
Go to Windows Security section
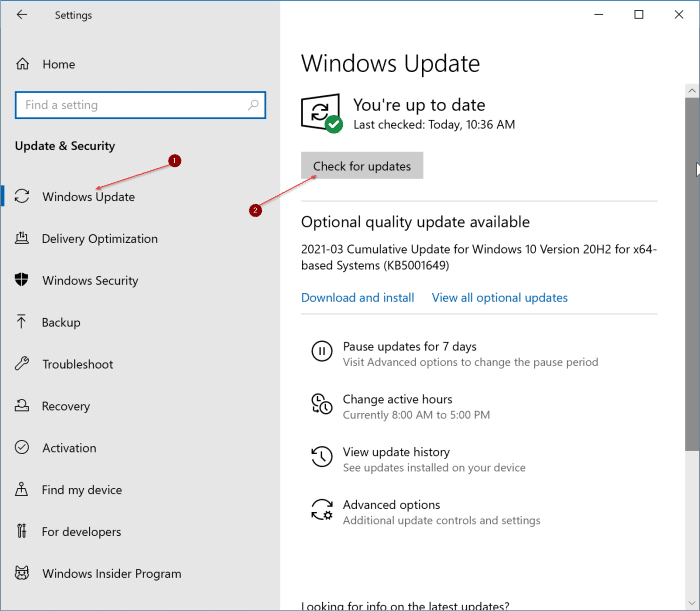coord(90,281)
